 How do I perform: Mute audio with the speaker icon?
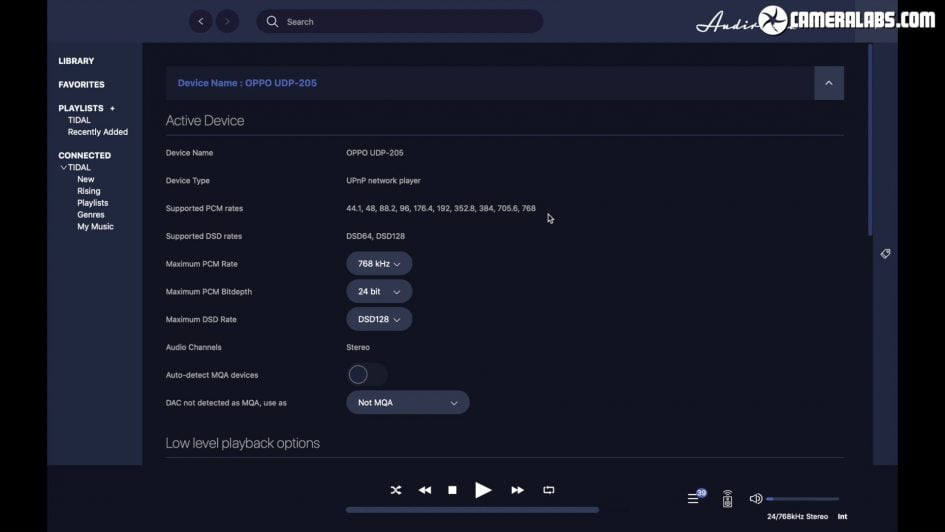point(756,498)
